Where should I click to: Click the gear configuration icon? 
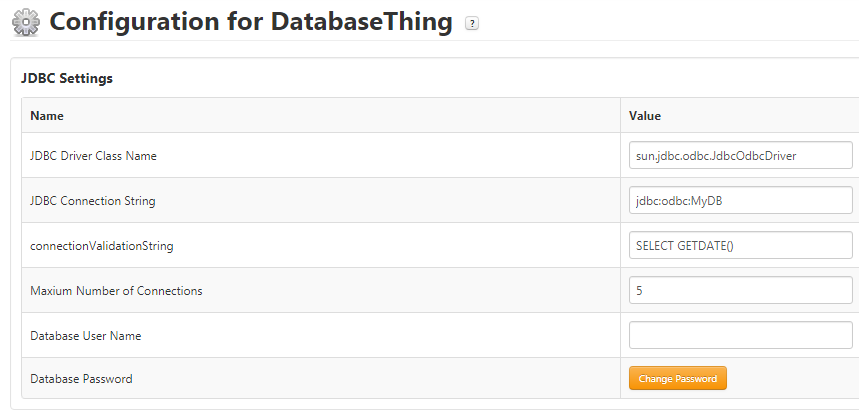[25, 22]
